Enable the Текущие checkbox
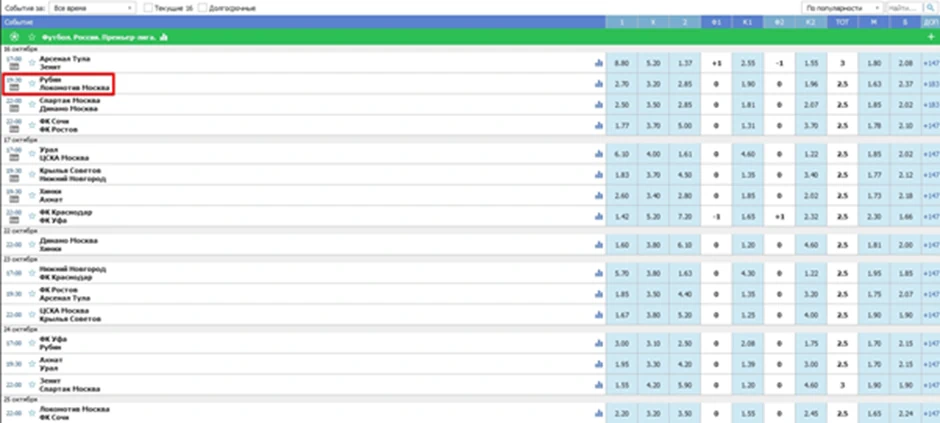 click(148, 8)
